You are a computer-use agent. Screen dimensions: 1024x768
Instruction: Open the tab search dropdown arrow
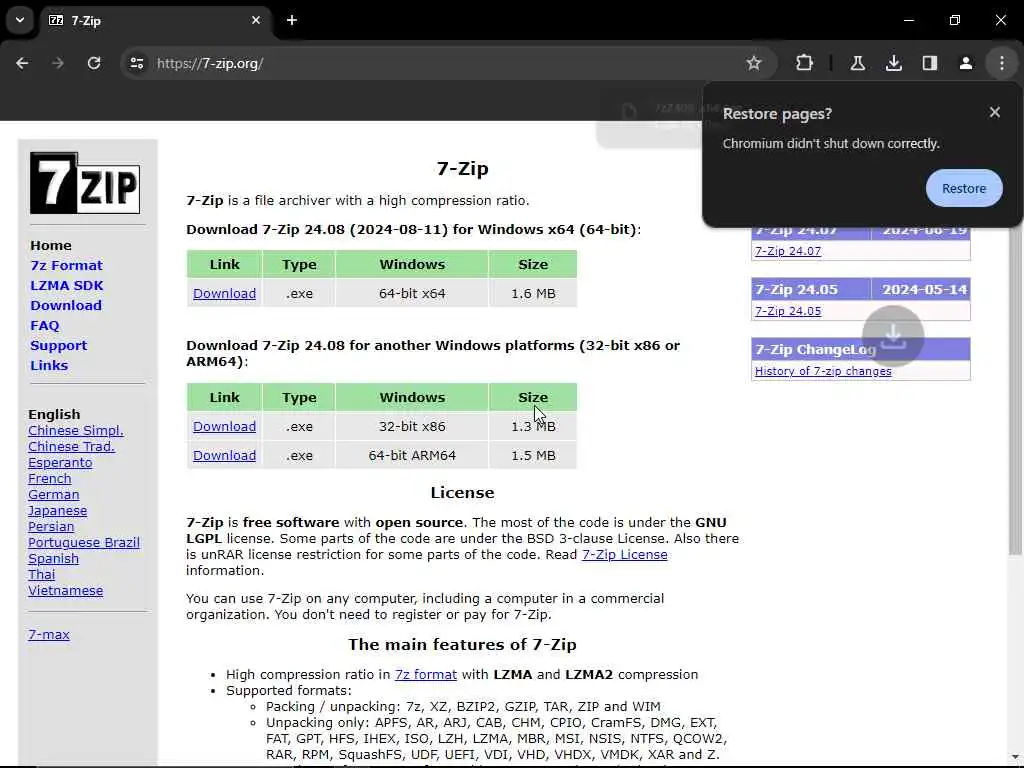[20, 20]
